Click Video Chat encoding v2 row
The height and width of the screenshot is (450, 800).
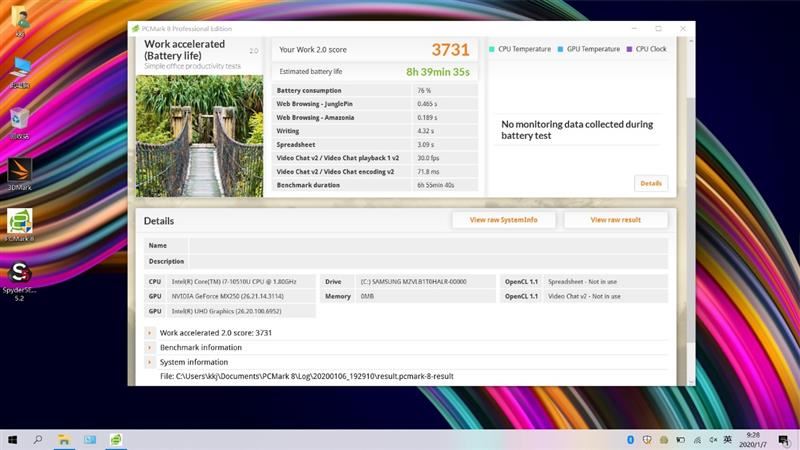pyautogui.click(x=375, y=171)
